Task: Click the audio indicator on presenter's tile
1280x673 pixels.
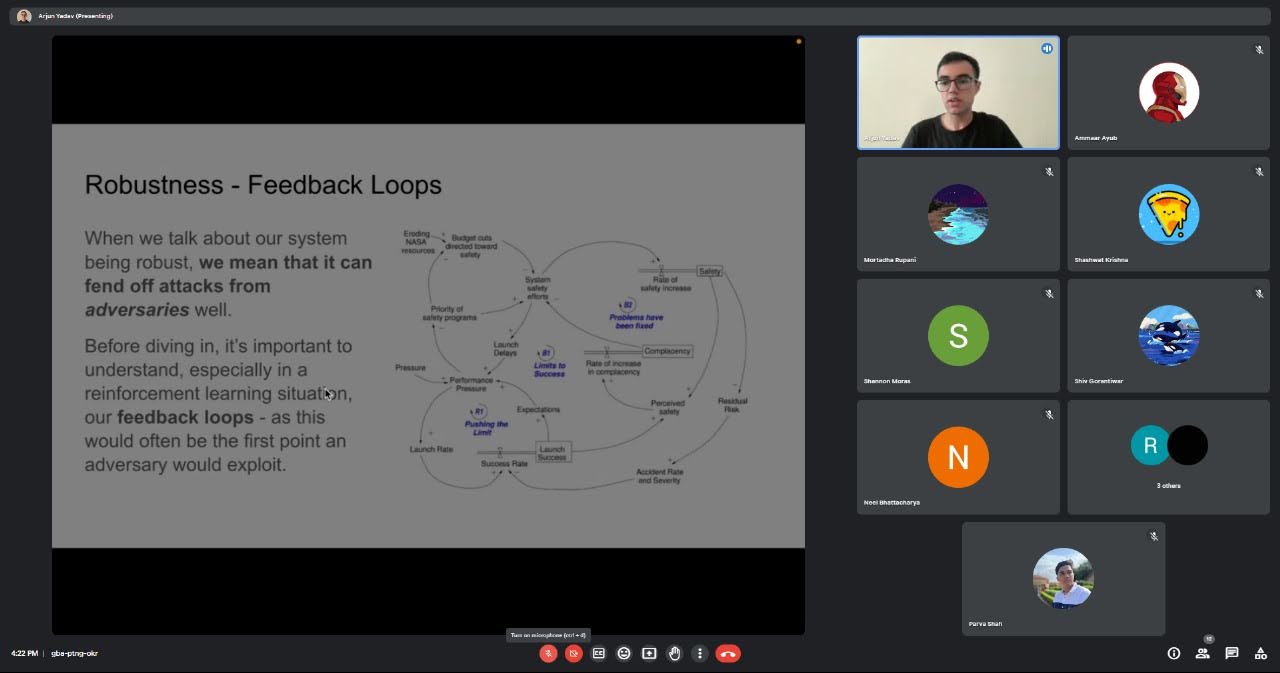Action: point(1047,48)
